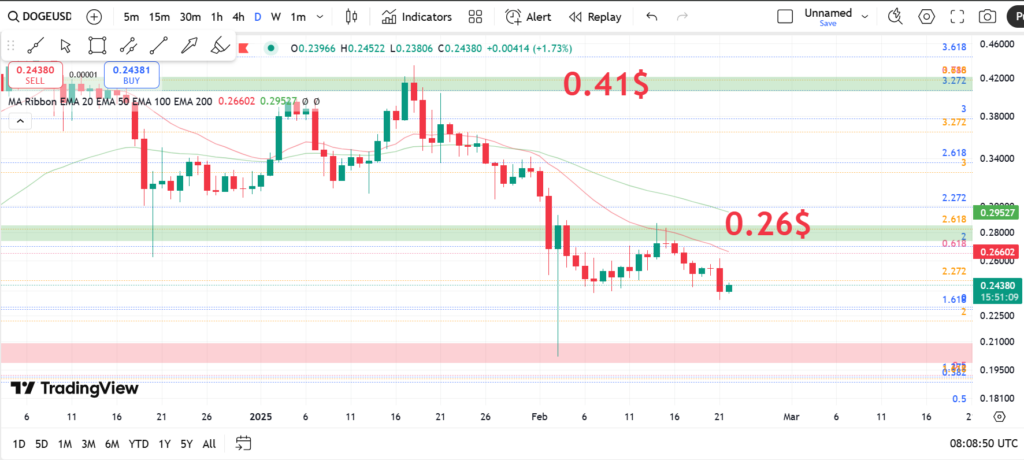
Task: Start bar Replay mode
Action: pyautogui.click(x=595, y=17)
